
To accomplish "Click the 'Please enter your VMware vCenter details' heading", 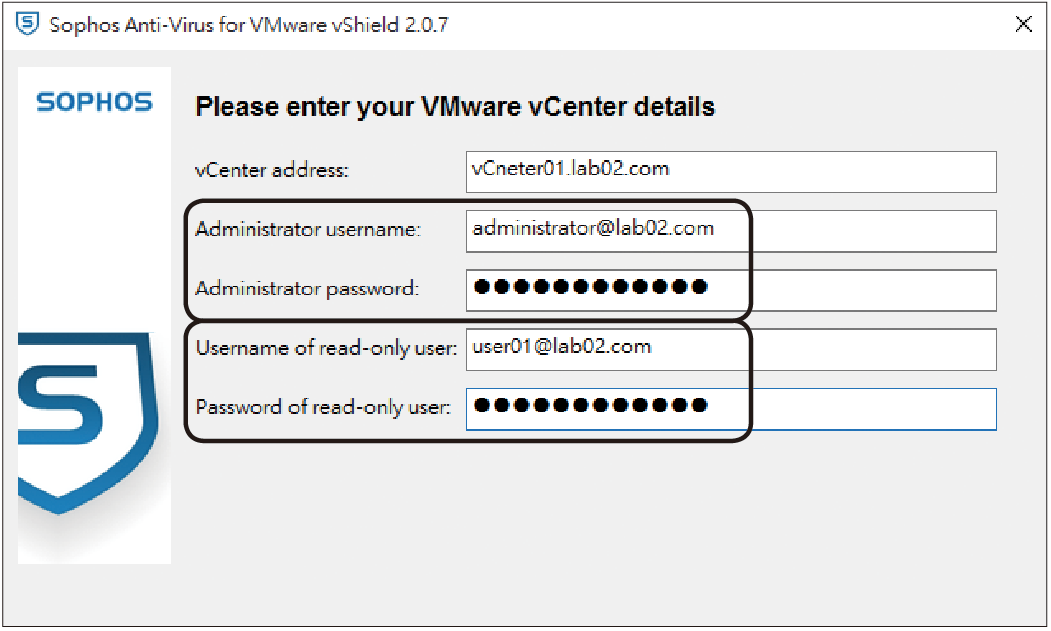I will point(455,107).
